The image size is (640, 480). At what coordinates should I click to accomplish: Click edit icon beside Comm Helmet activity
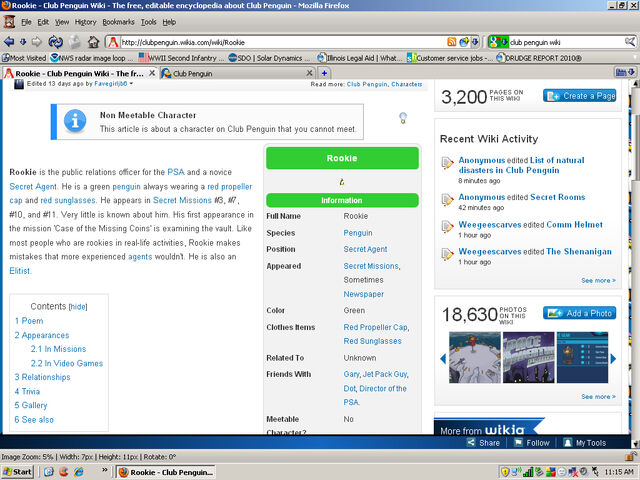pyautogui.click(x=447, y=227)
